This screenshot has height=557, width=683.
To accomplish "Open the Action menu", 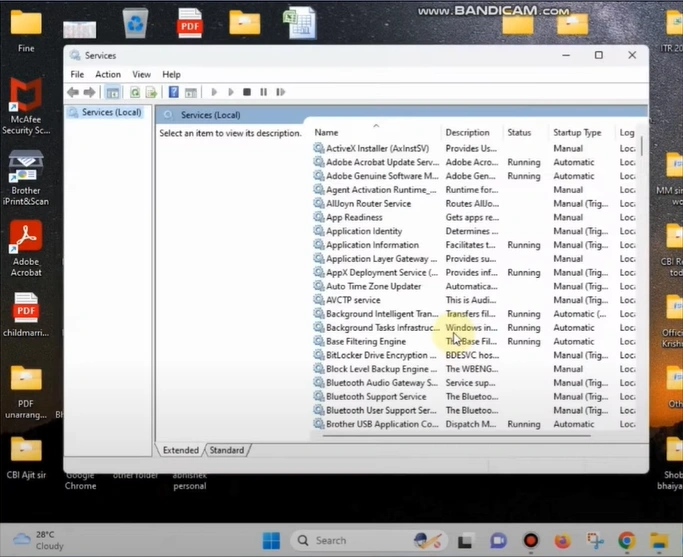I will [108, 74].
